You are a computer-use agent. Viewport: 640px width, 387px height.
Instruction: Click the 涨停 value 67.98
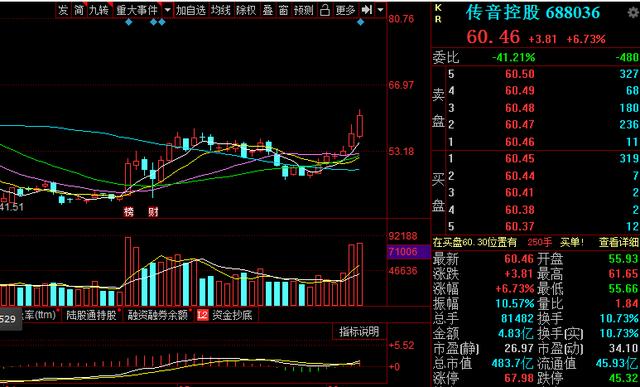[x=519, y=377]
